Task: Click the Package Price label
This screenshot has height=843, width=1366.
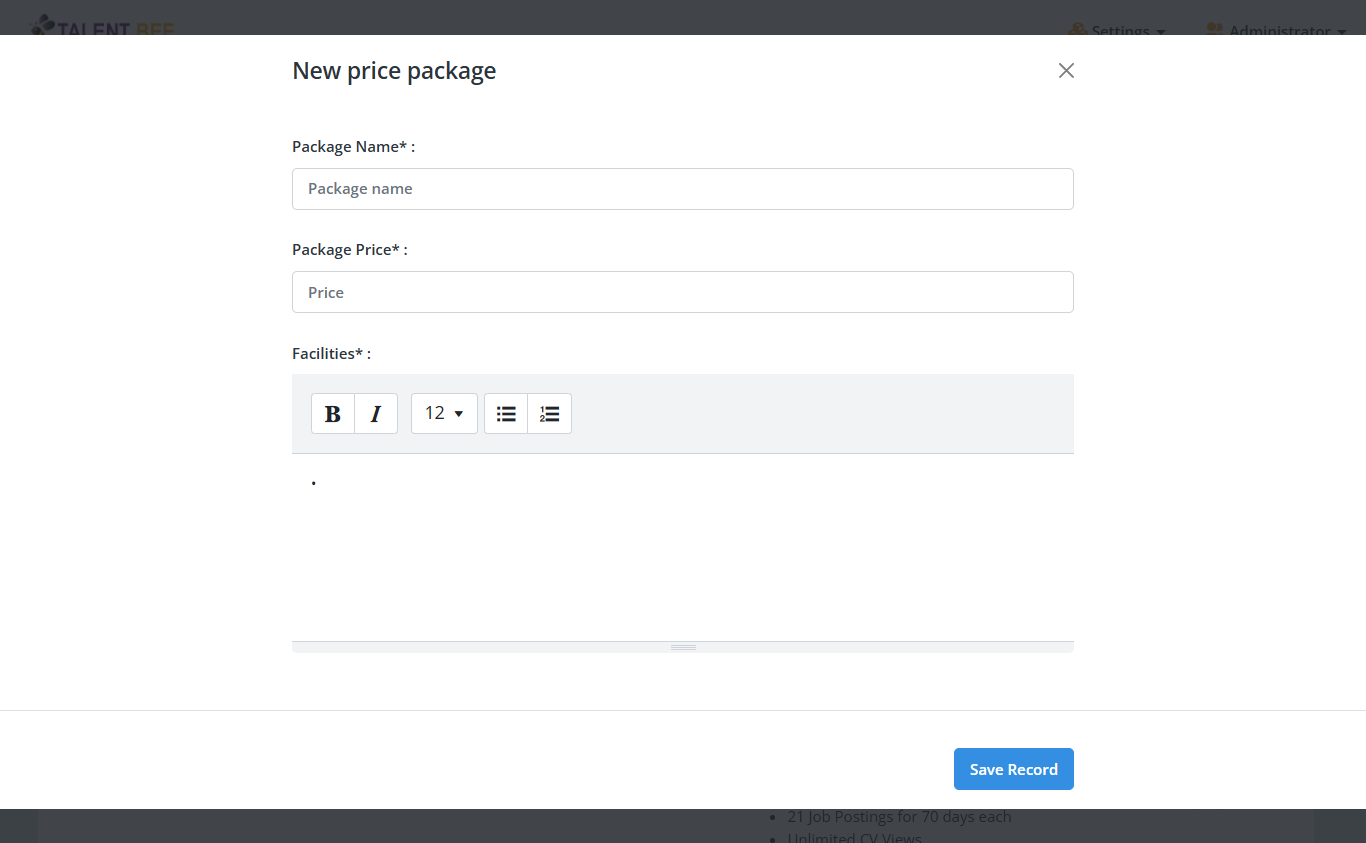Action: [349, 250]
